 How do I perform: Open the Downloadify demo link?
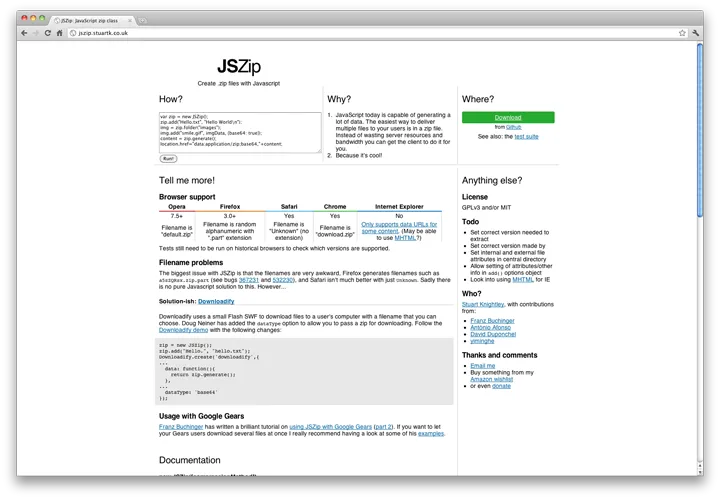tap(183, 330)
